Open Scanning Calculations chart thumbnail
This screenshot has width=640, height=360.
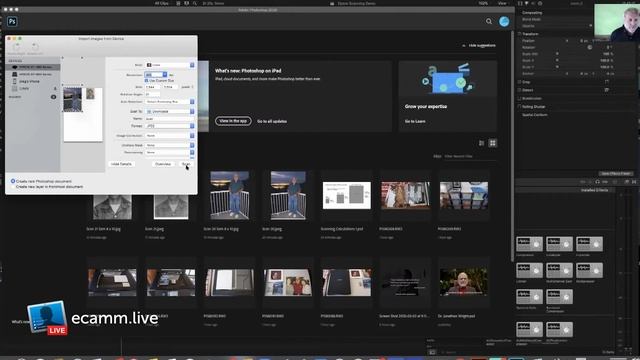347,196
